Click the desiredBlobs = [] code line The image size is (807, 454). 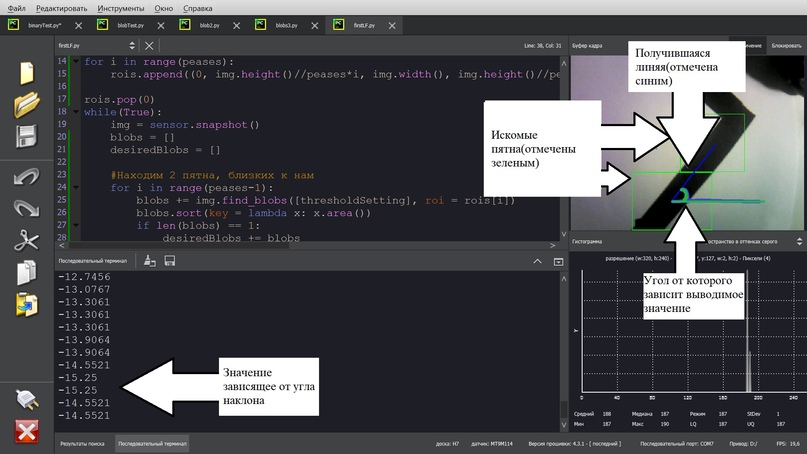(165, 150)
